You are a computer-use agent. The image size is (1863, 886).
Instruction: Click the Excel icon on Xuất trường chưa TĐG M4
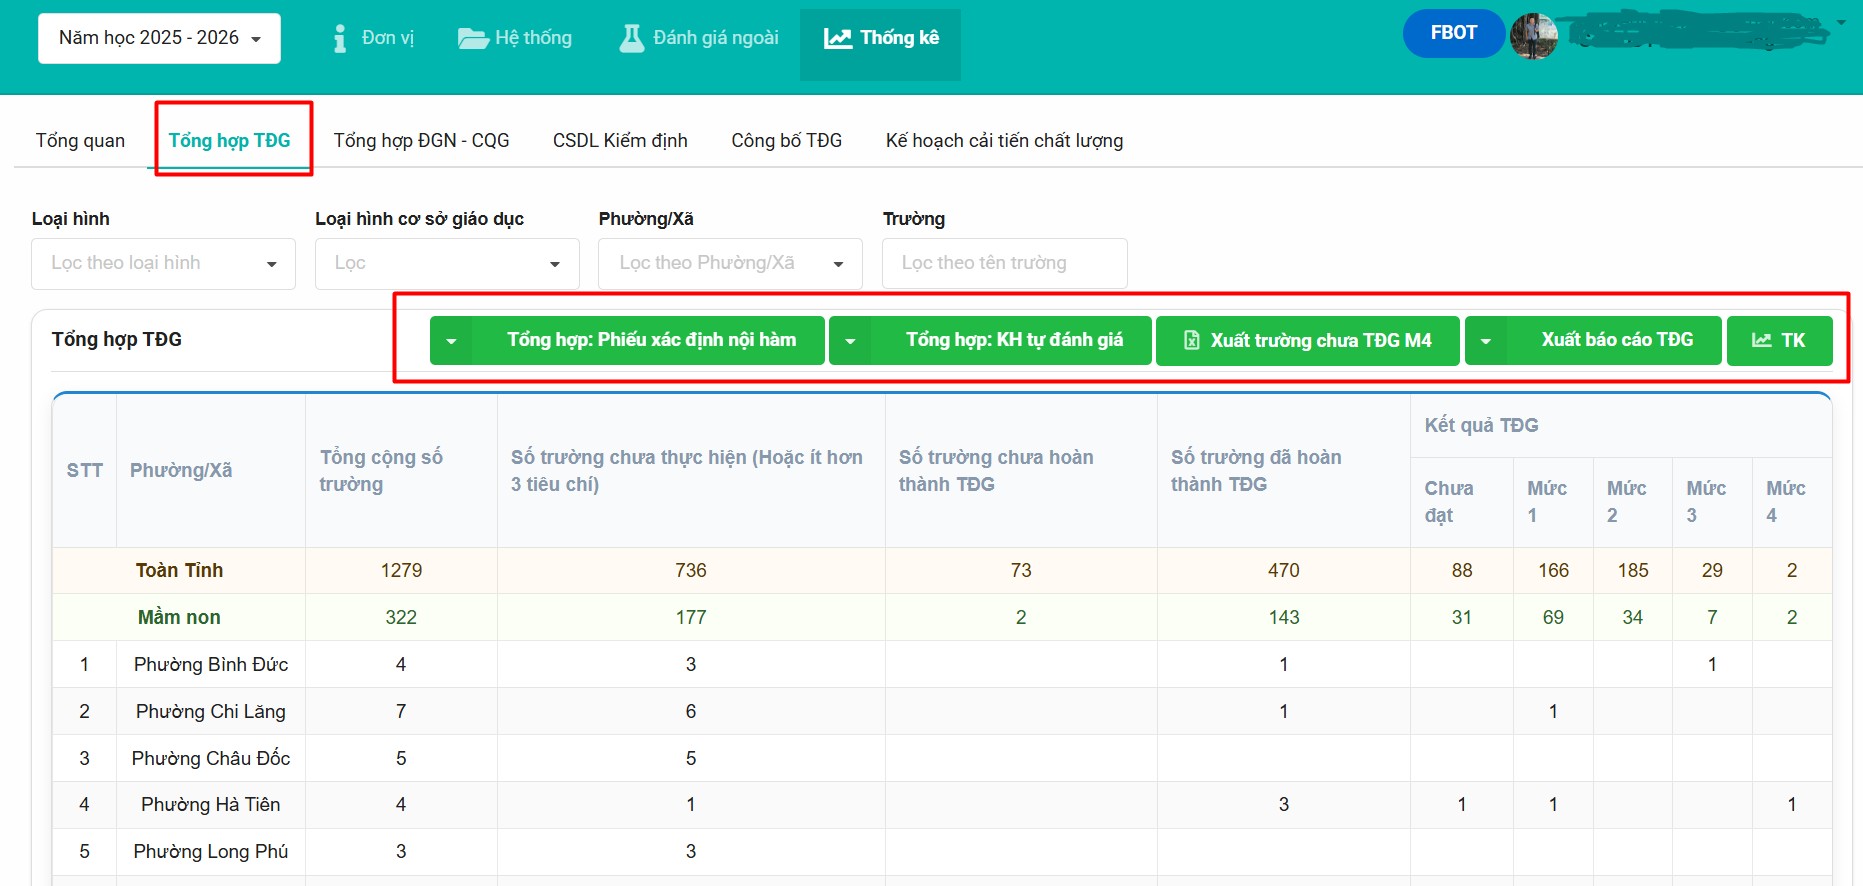1192,340
